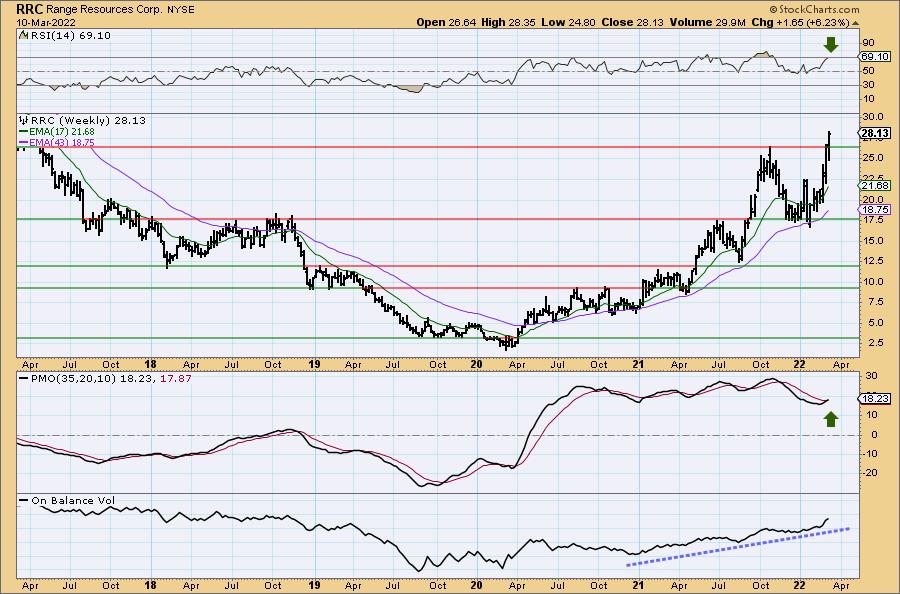Viewport: 900px width, 594px height.
Task: Click the Close 28.13 value in header
Action: (633, 22)
